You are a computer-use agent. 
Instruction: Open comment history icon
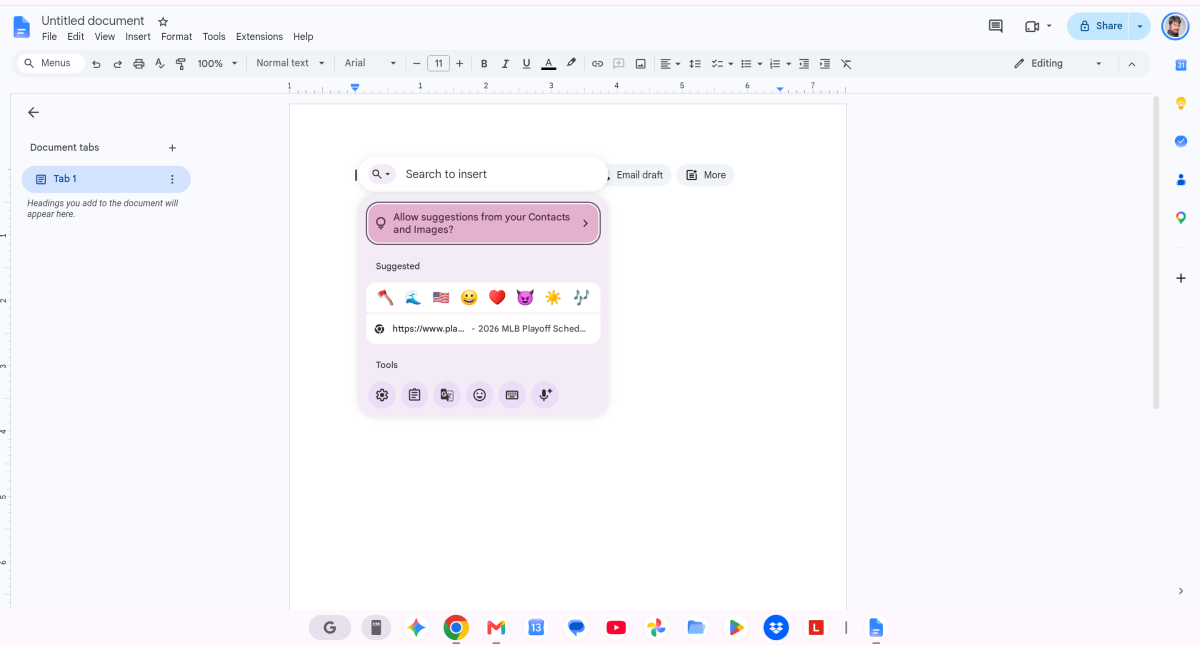coord(995,26)
